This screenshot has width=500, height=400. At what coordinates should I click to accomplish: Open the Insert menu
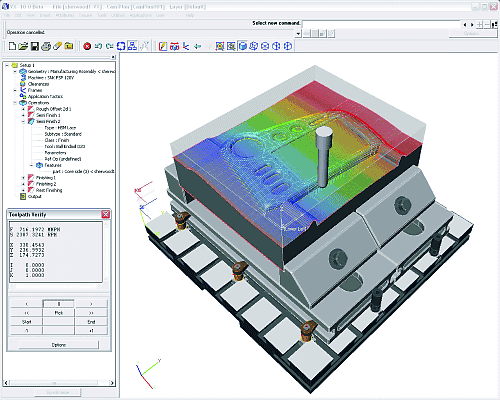click(45, 15)
